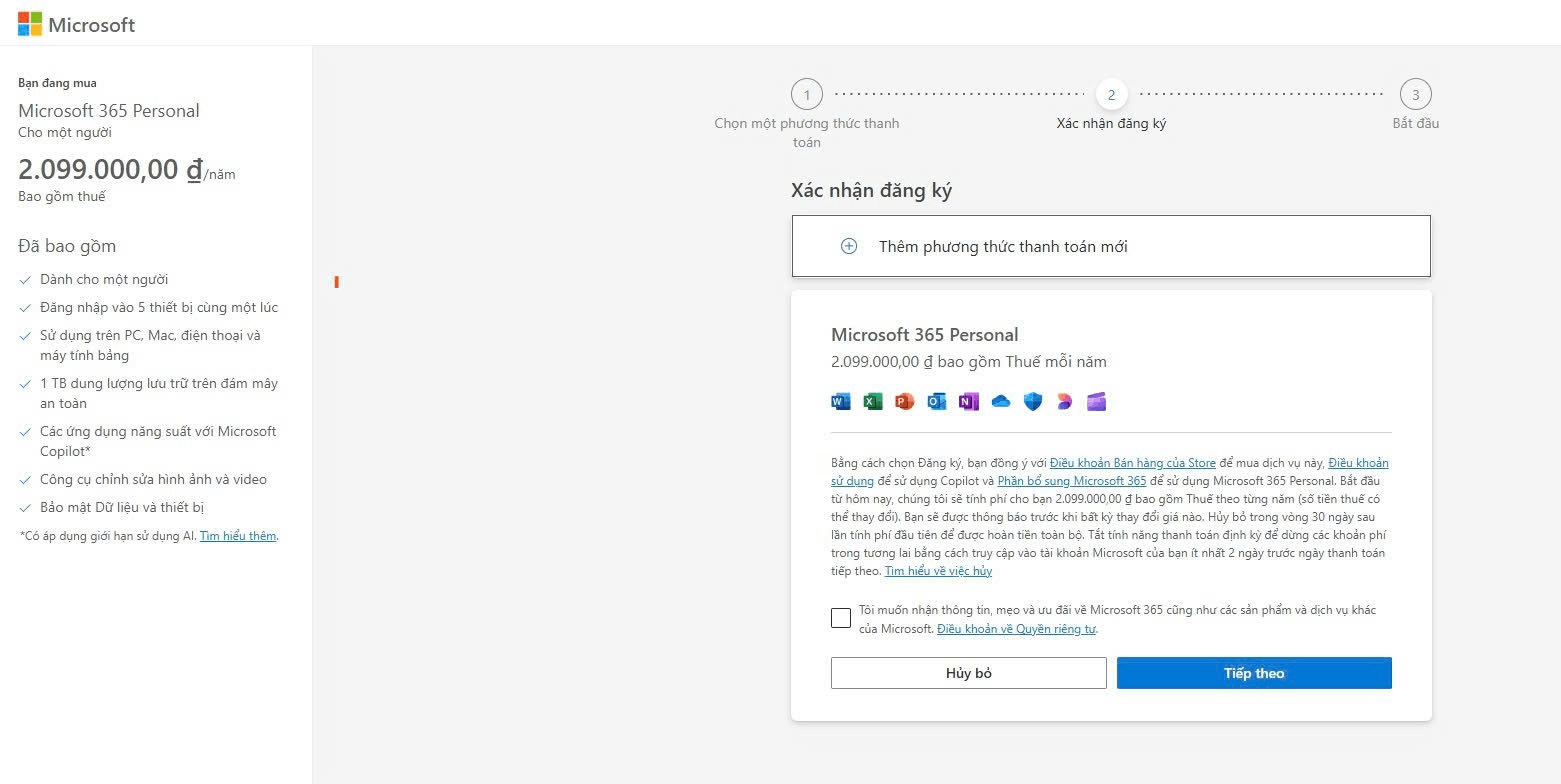Click the Đã bao gồm heading
The width and height of the screenshot is (1561, 784).
(67, 246)
